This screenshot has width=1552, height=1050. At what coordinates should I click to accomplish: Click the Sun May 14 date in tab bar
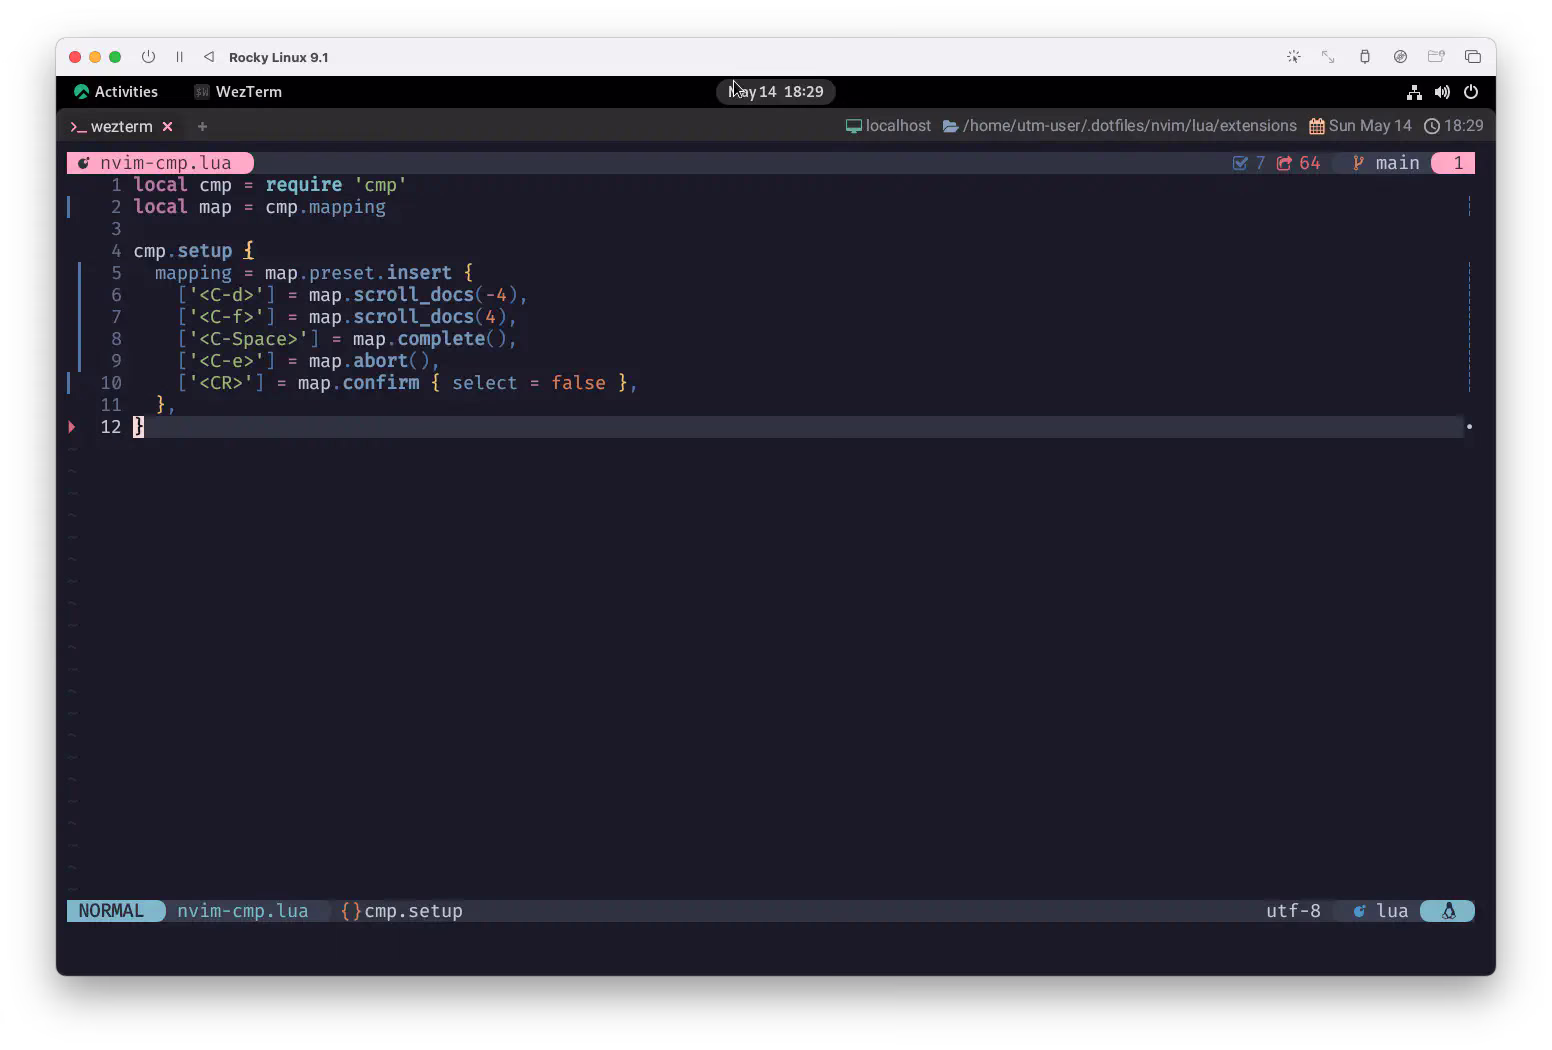(1370, 126)
